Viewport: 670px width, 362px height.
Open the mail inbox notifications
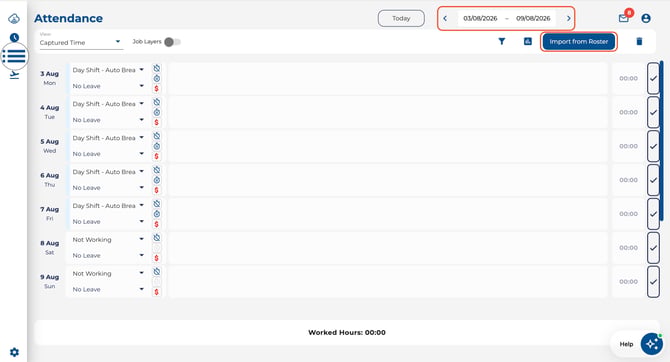(x=623, y=18)
